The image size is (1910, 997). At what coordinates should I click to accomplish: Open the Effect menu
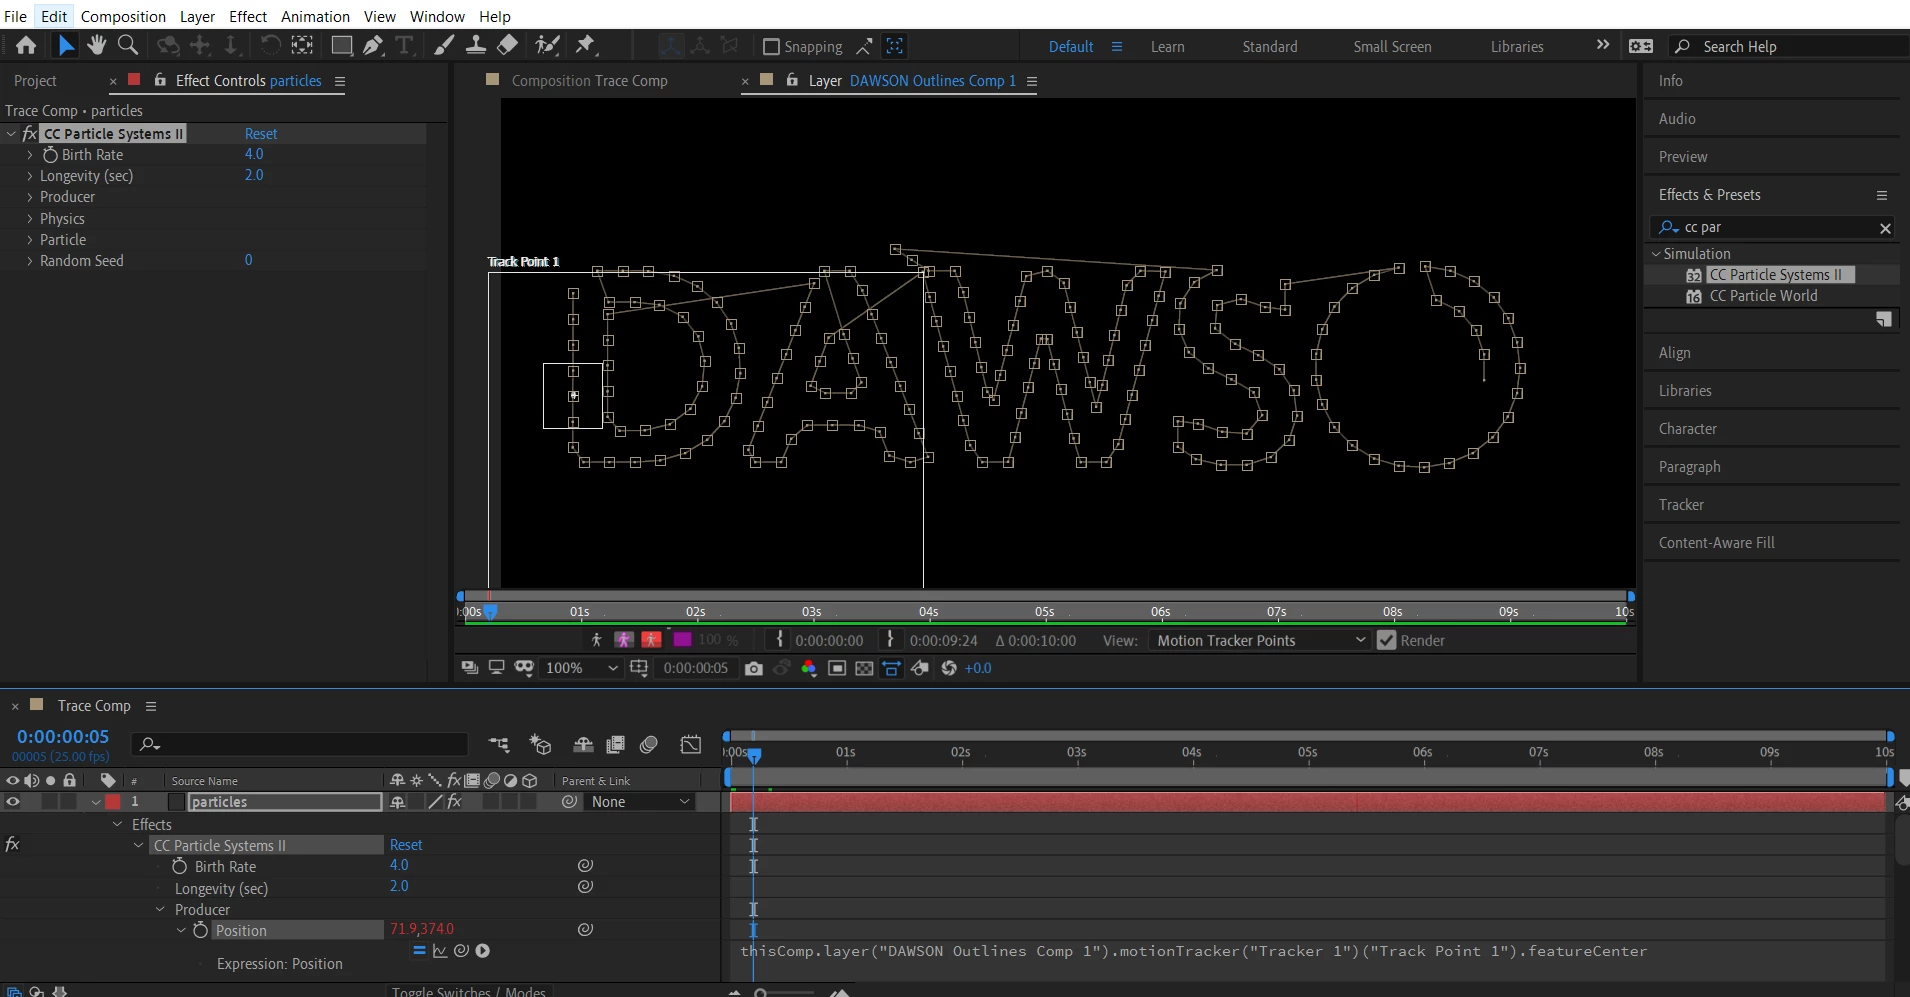point(248,16)
